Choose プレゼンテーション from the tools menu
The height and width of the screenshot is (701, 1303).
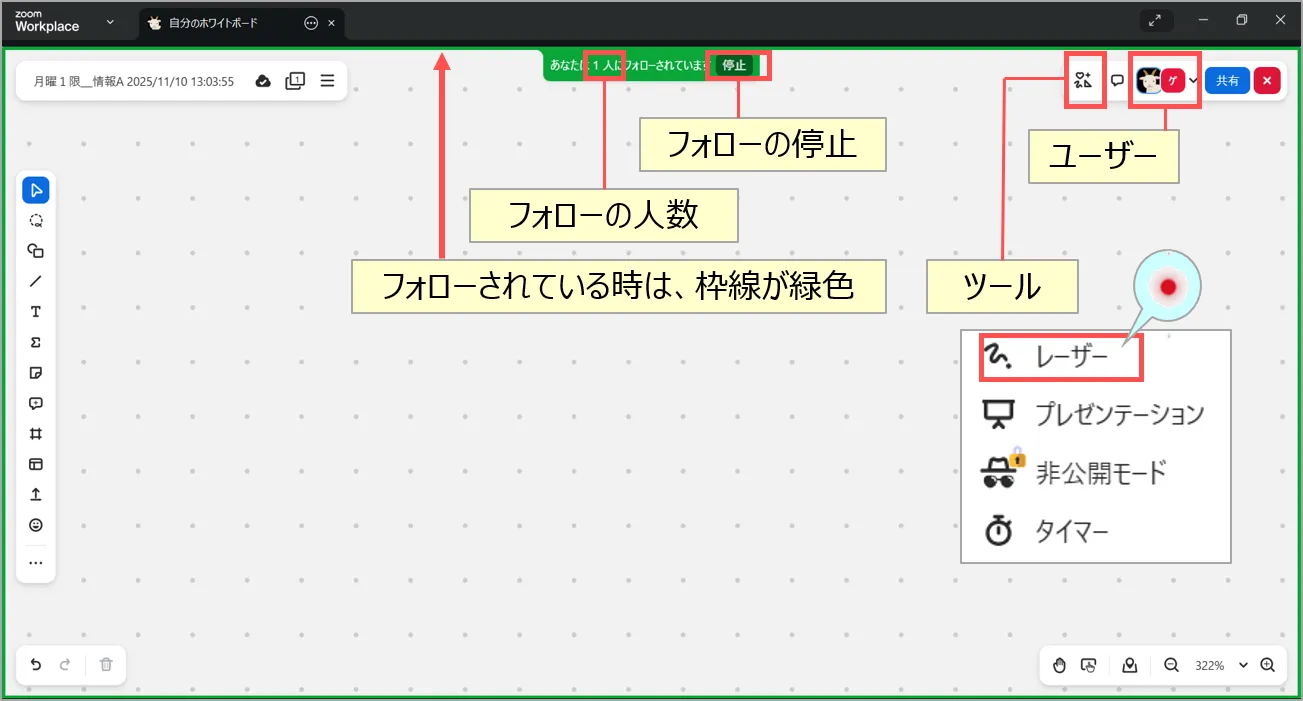coord(1118,414)
